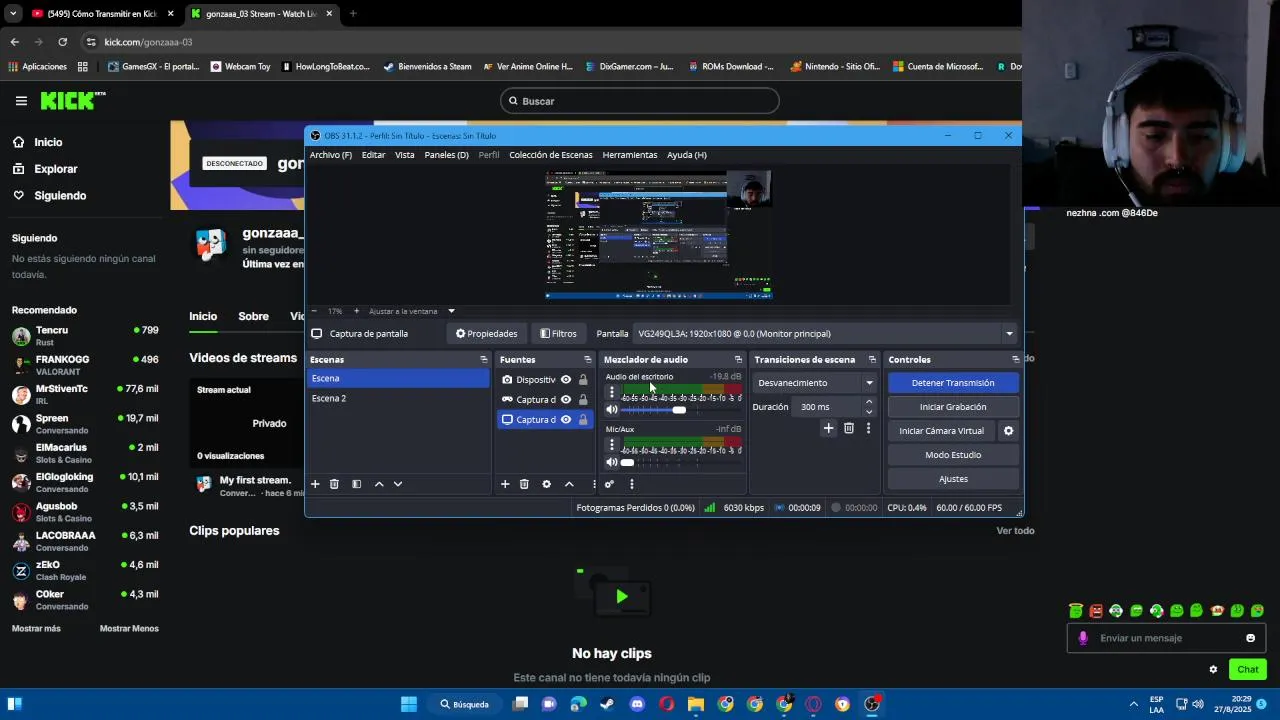Toggle lock on Dispositiv source

583,380
